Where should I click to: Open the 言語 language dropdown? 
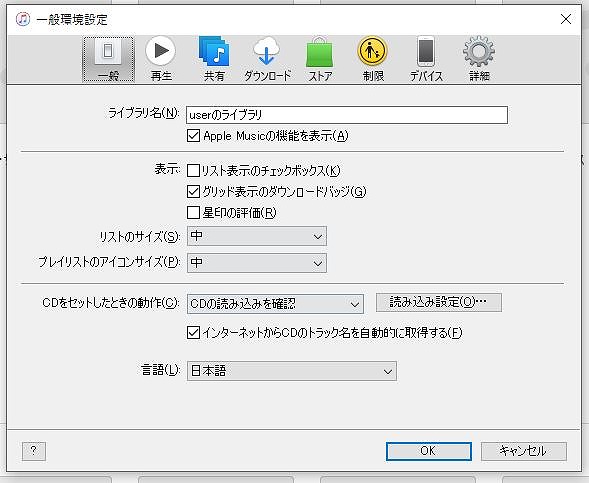tap(292, 371)
